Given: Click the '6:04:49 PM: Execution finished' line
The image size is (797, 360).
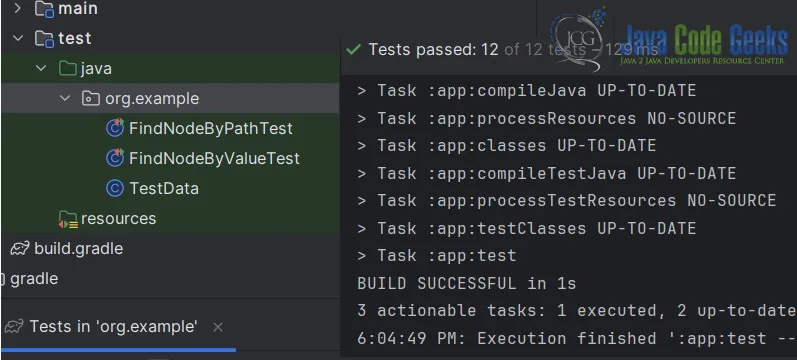Looking at the screenshot, I should 576,339.
